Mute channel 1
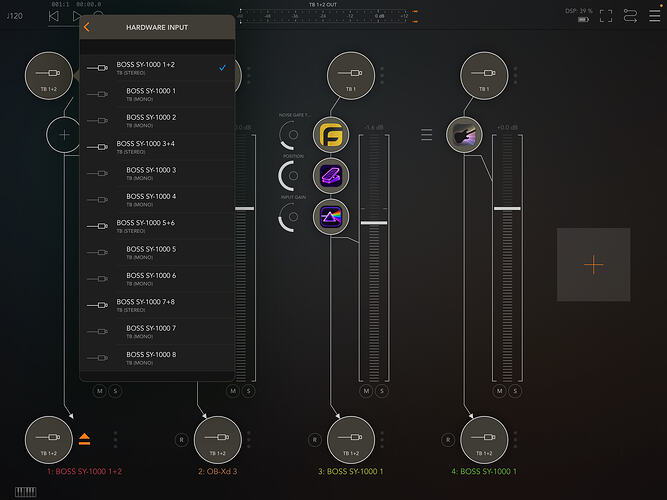This screenshot has width=667, height=500. (100, 391)
